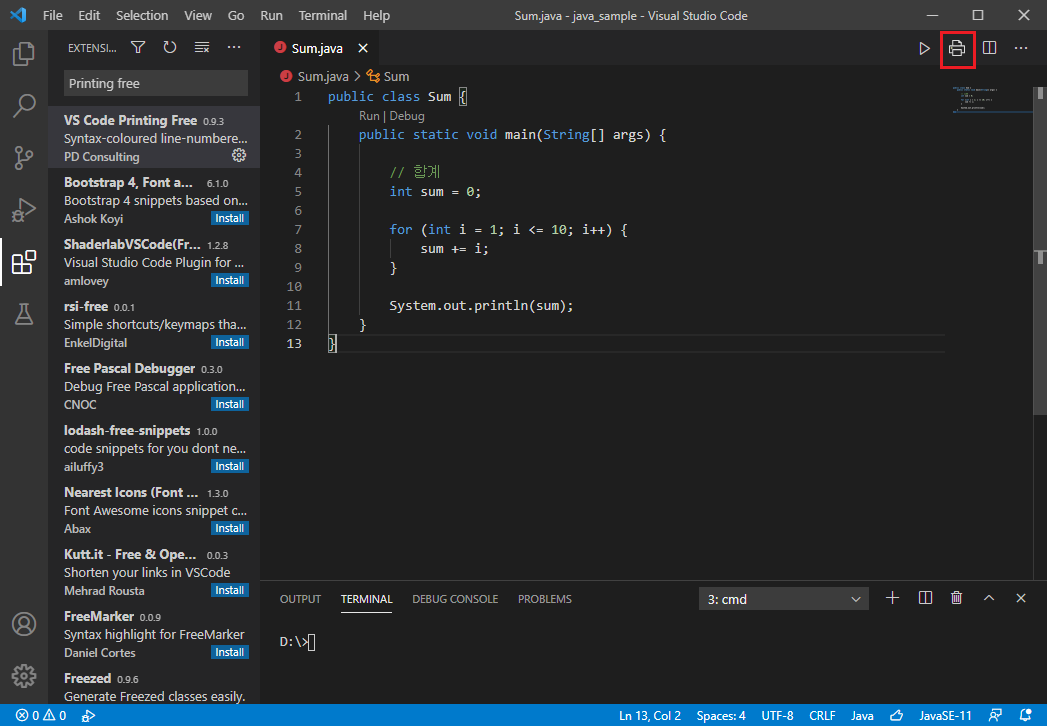This screenshot has width=1047, height=726.
Task: Open the Search view in activity bar
Action: coord(24,106)
